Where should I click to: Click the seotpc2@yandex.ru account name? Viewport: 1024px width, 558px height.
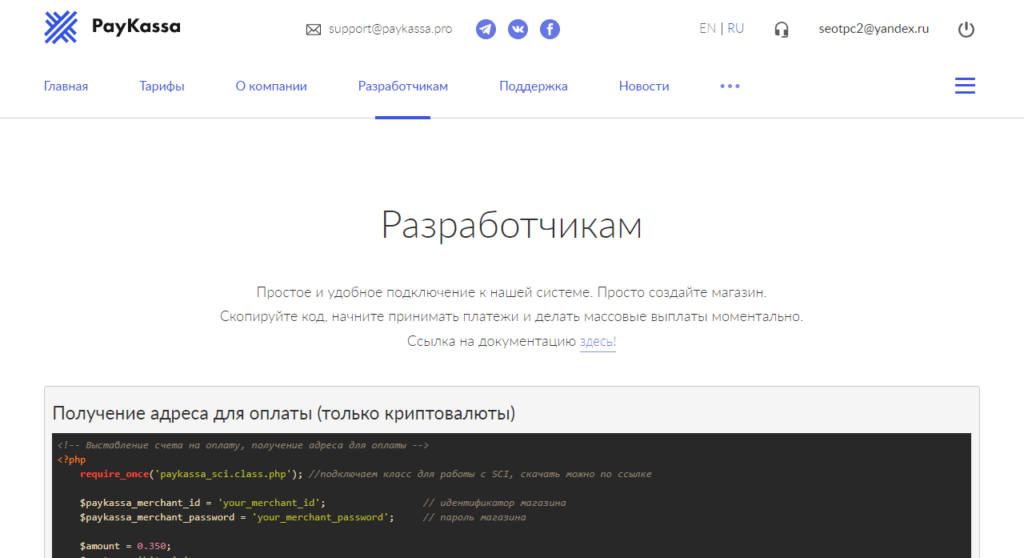point(873,29)
